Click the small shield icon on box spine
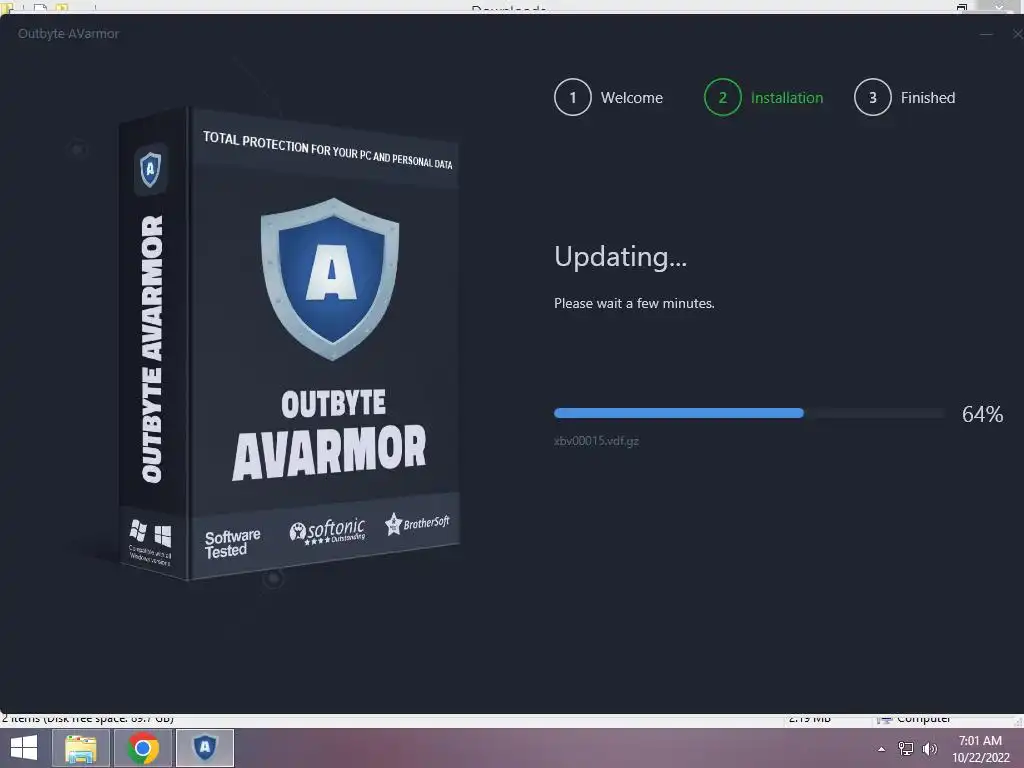The width and height of the screenshot is (1024, 768). 150,169
